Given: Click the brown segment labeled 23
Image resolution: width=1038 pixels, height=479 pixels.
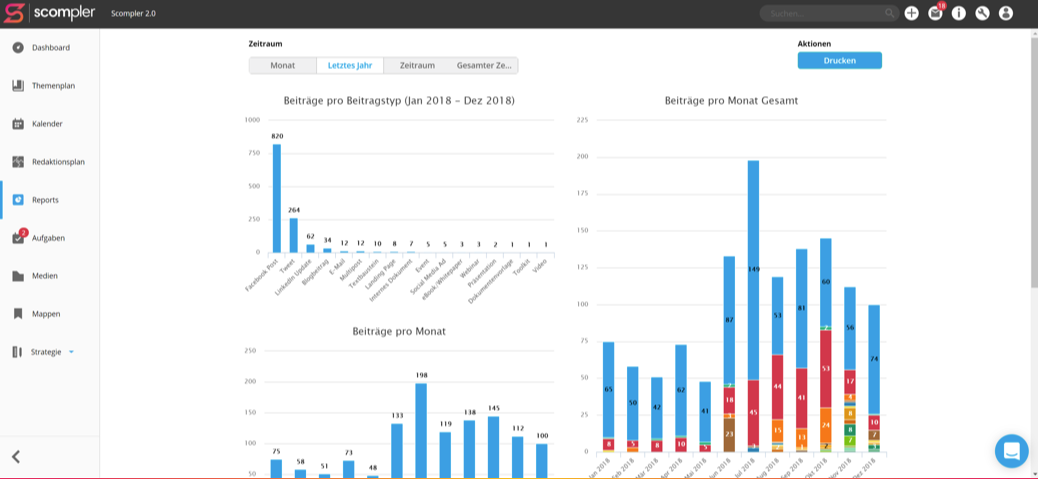Looking at the screenshot, I should click(730, 435).
